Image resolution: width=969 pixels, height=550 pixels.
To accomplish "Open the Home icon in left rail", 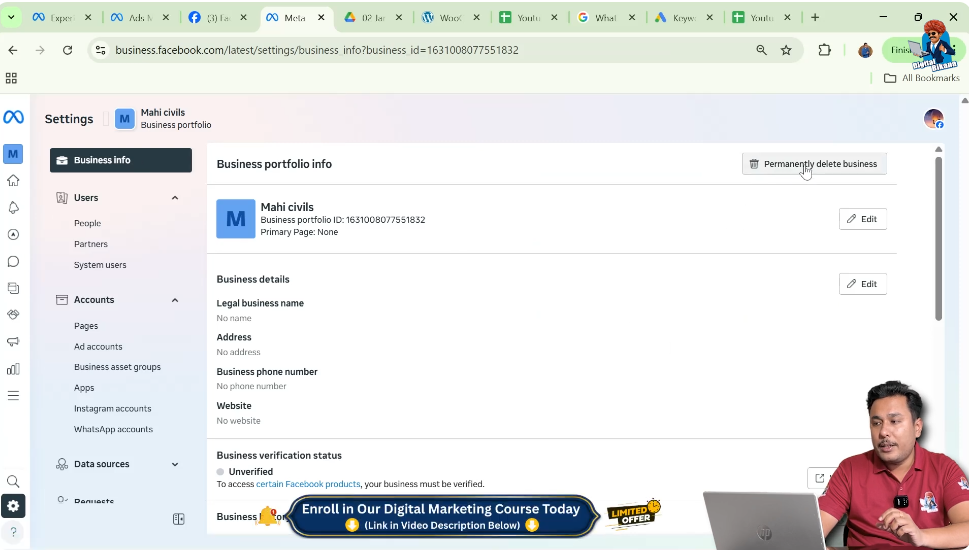I will [13, 180].
